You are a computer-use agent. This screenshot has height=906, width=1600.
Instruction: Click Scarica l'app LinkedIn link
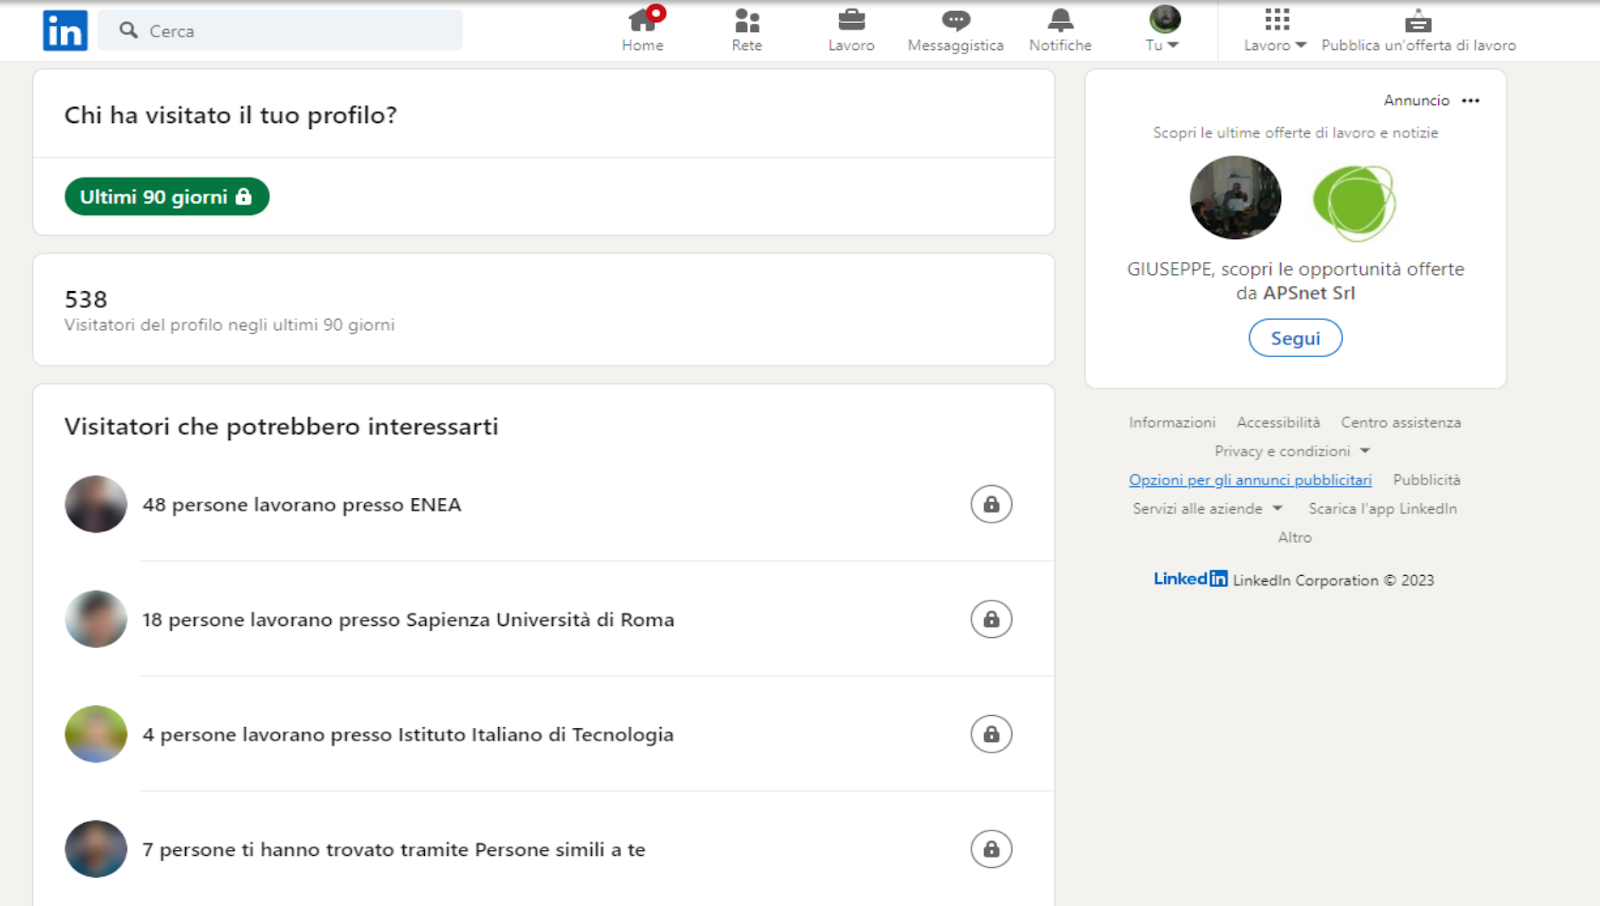[x=1382, y=509]
